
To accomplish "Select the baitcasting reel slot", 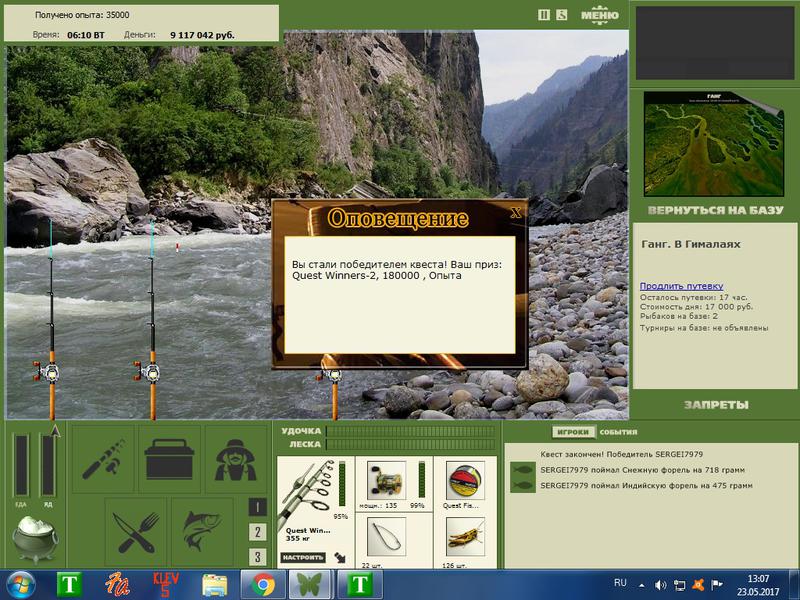I will [x=386, y=481].
